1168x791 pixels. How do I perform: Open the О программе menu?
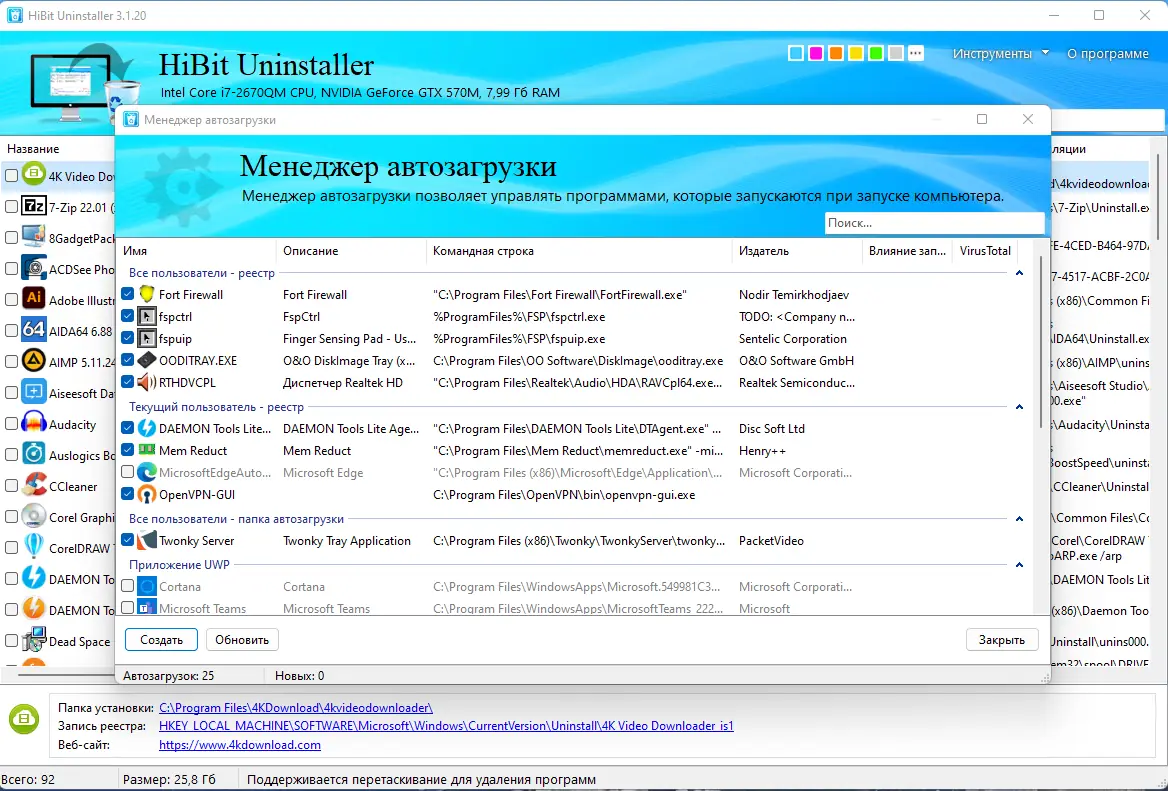click(x=1108, y=54)
